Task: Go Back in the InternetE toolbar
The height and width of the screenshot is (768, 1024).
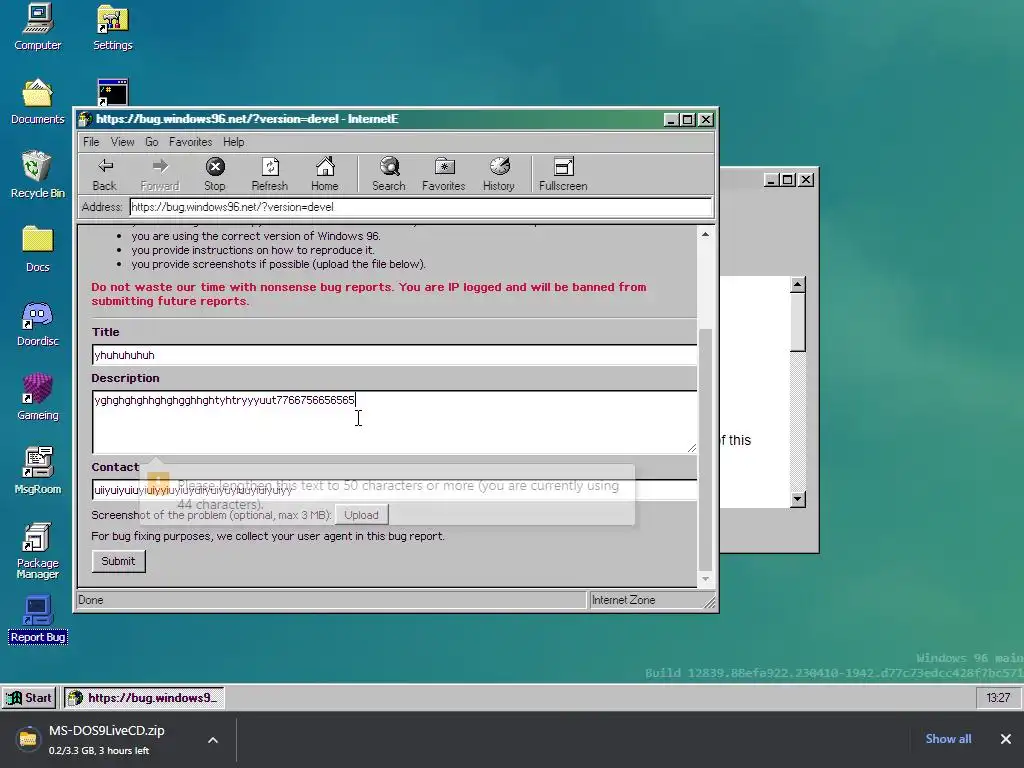Action: click(x=104, y=174)
